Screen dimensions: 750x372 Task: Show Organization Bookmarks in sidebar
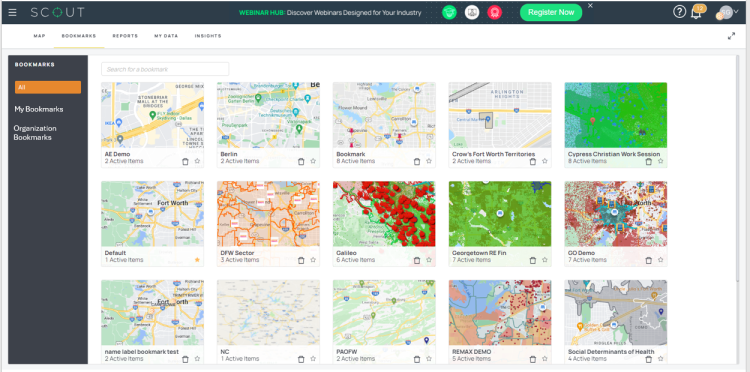(35, 133)
